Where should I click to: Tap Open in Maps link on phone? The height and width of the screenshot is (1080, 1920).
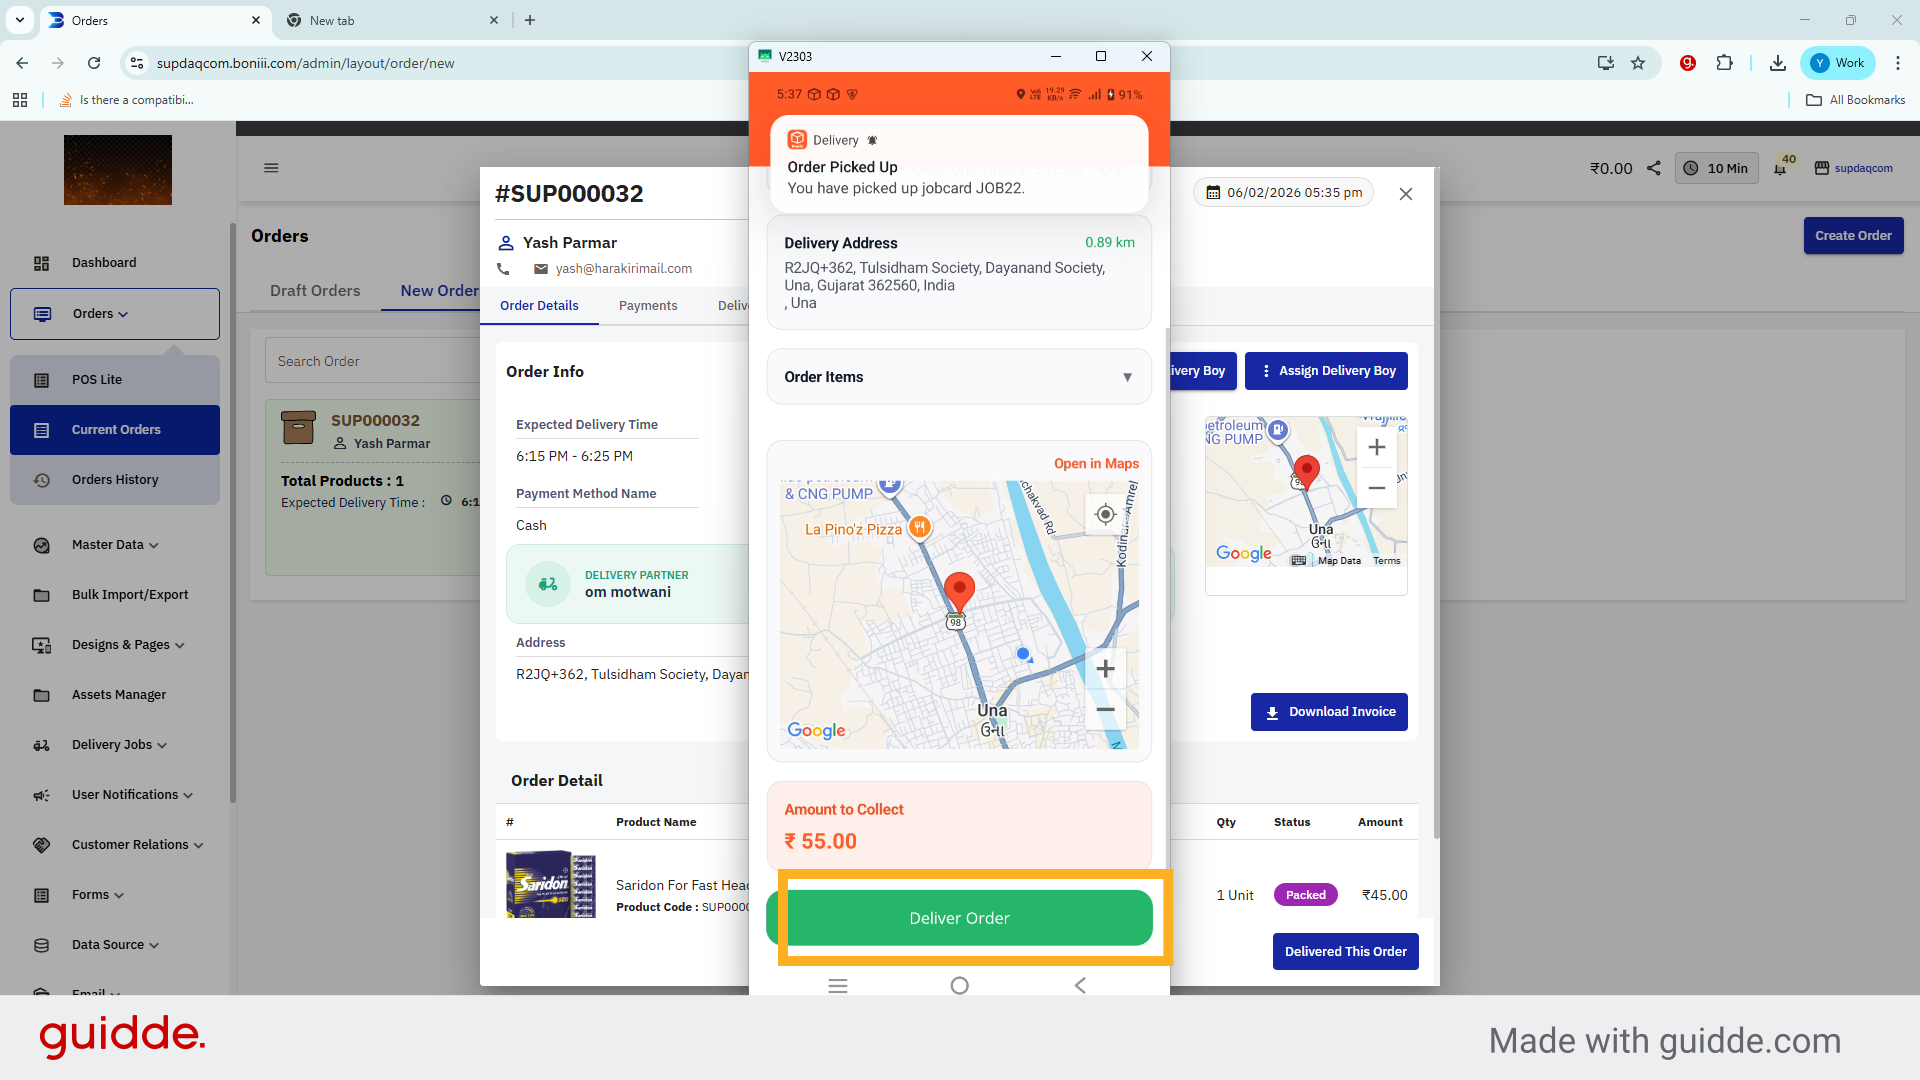coord(1096,464)
